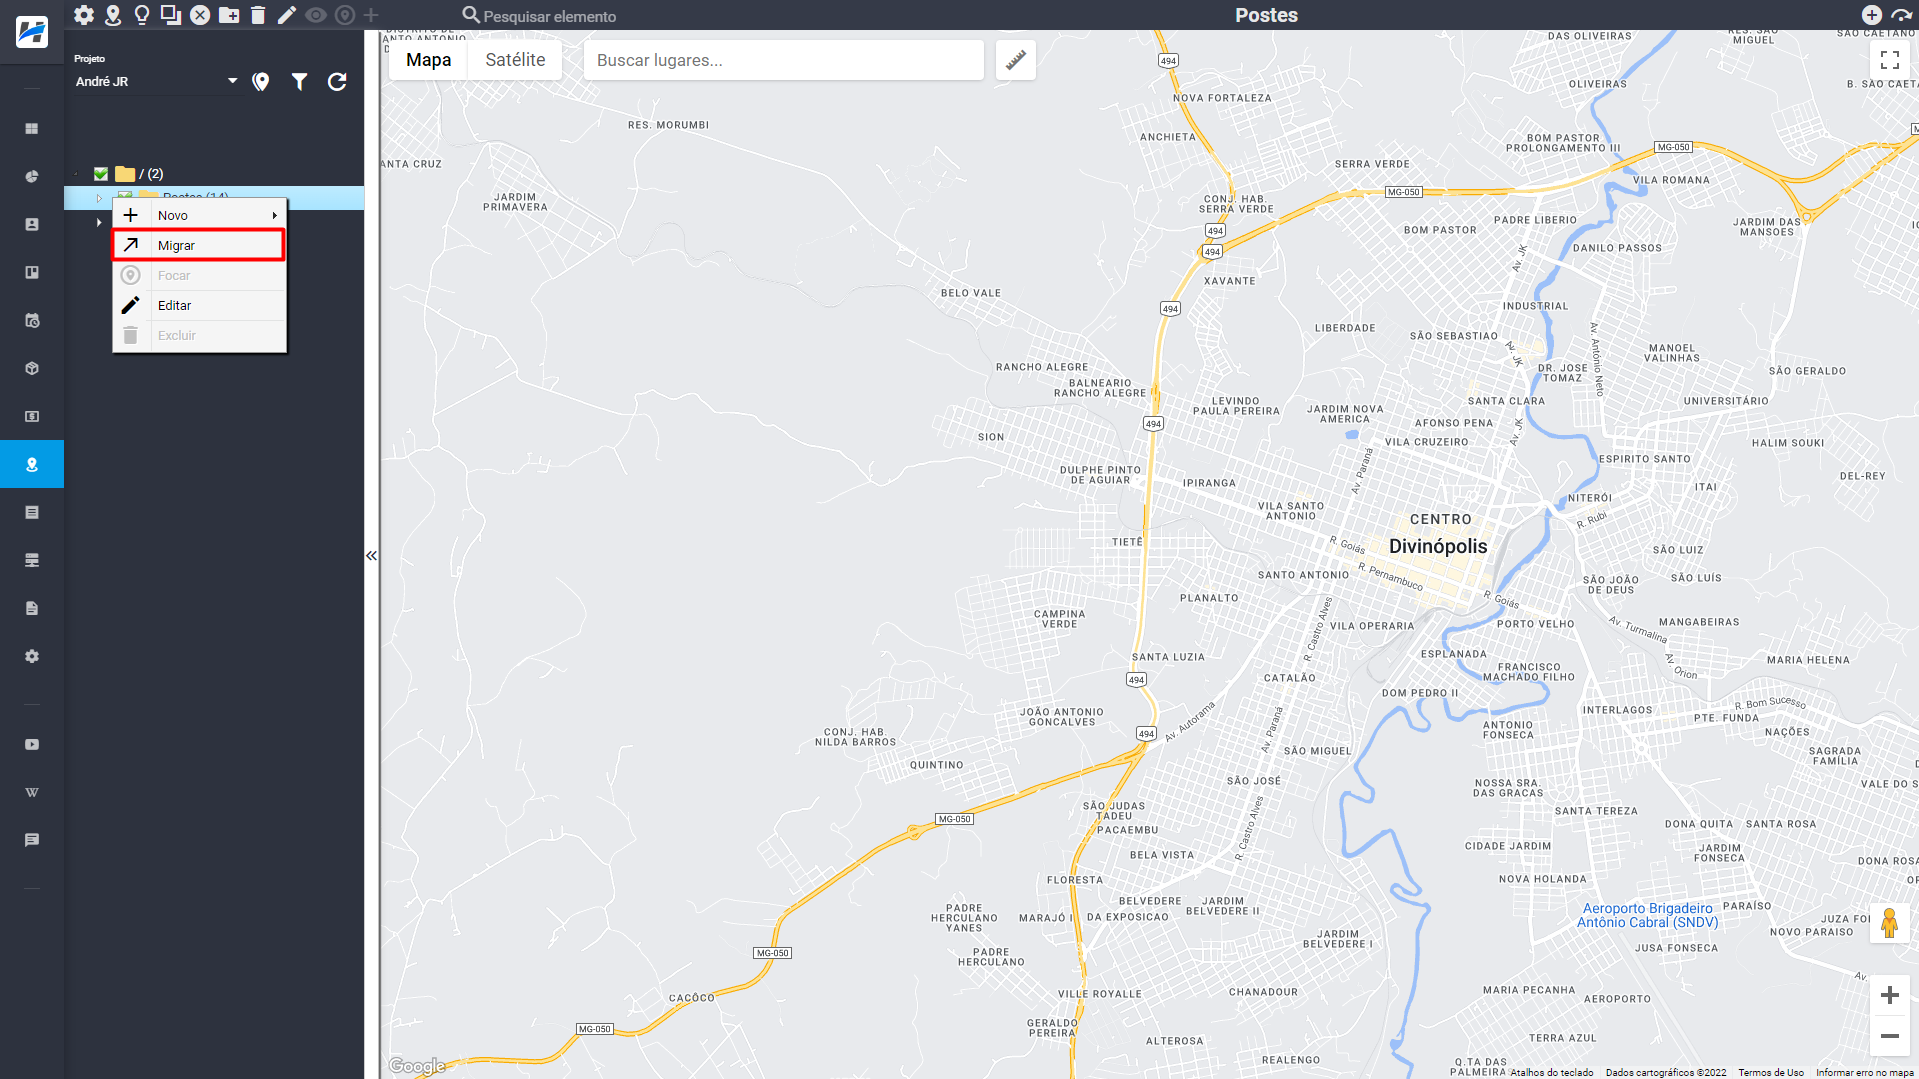Click the refresh project icon

[x=337, y=82]
